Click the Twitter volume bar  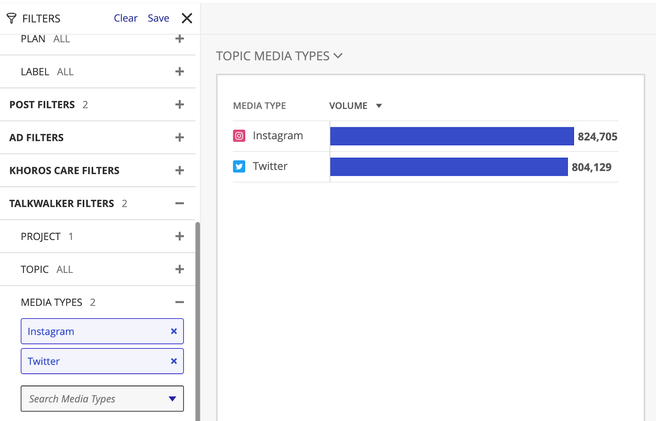(449, 167)
